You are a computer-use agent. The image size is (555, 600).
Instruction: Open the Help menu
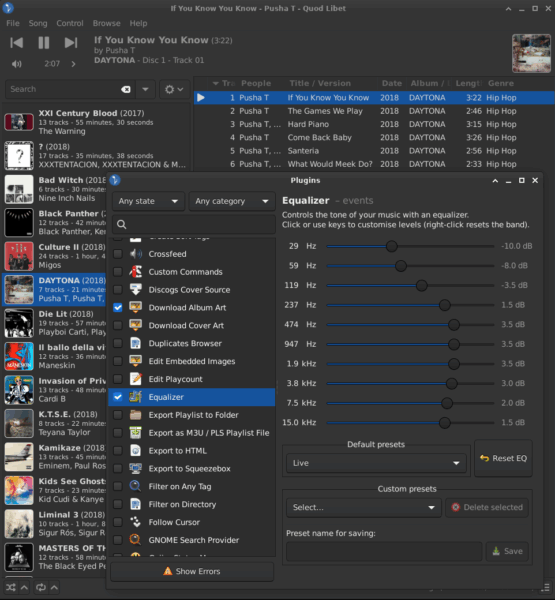click(138, 23)
